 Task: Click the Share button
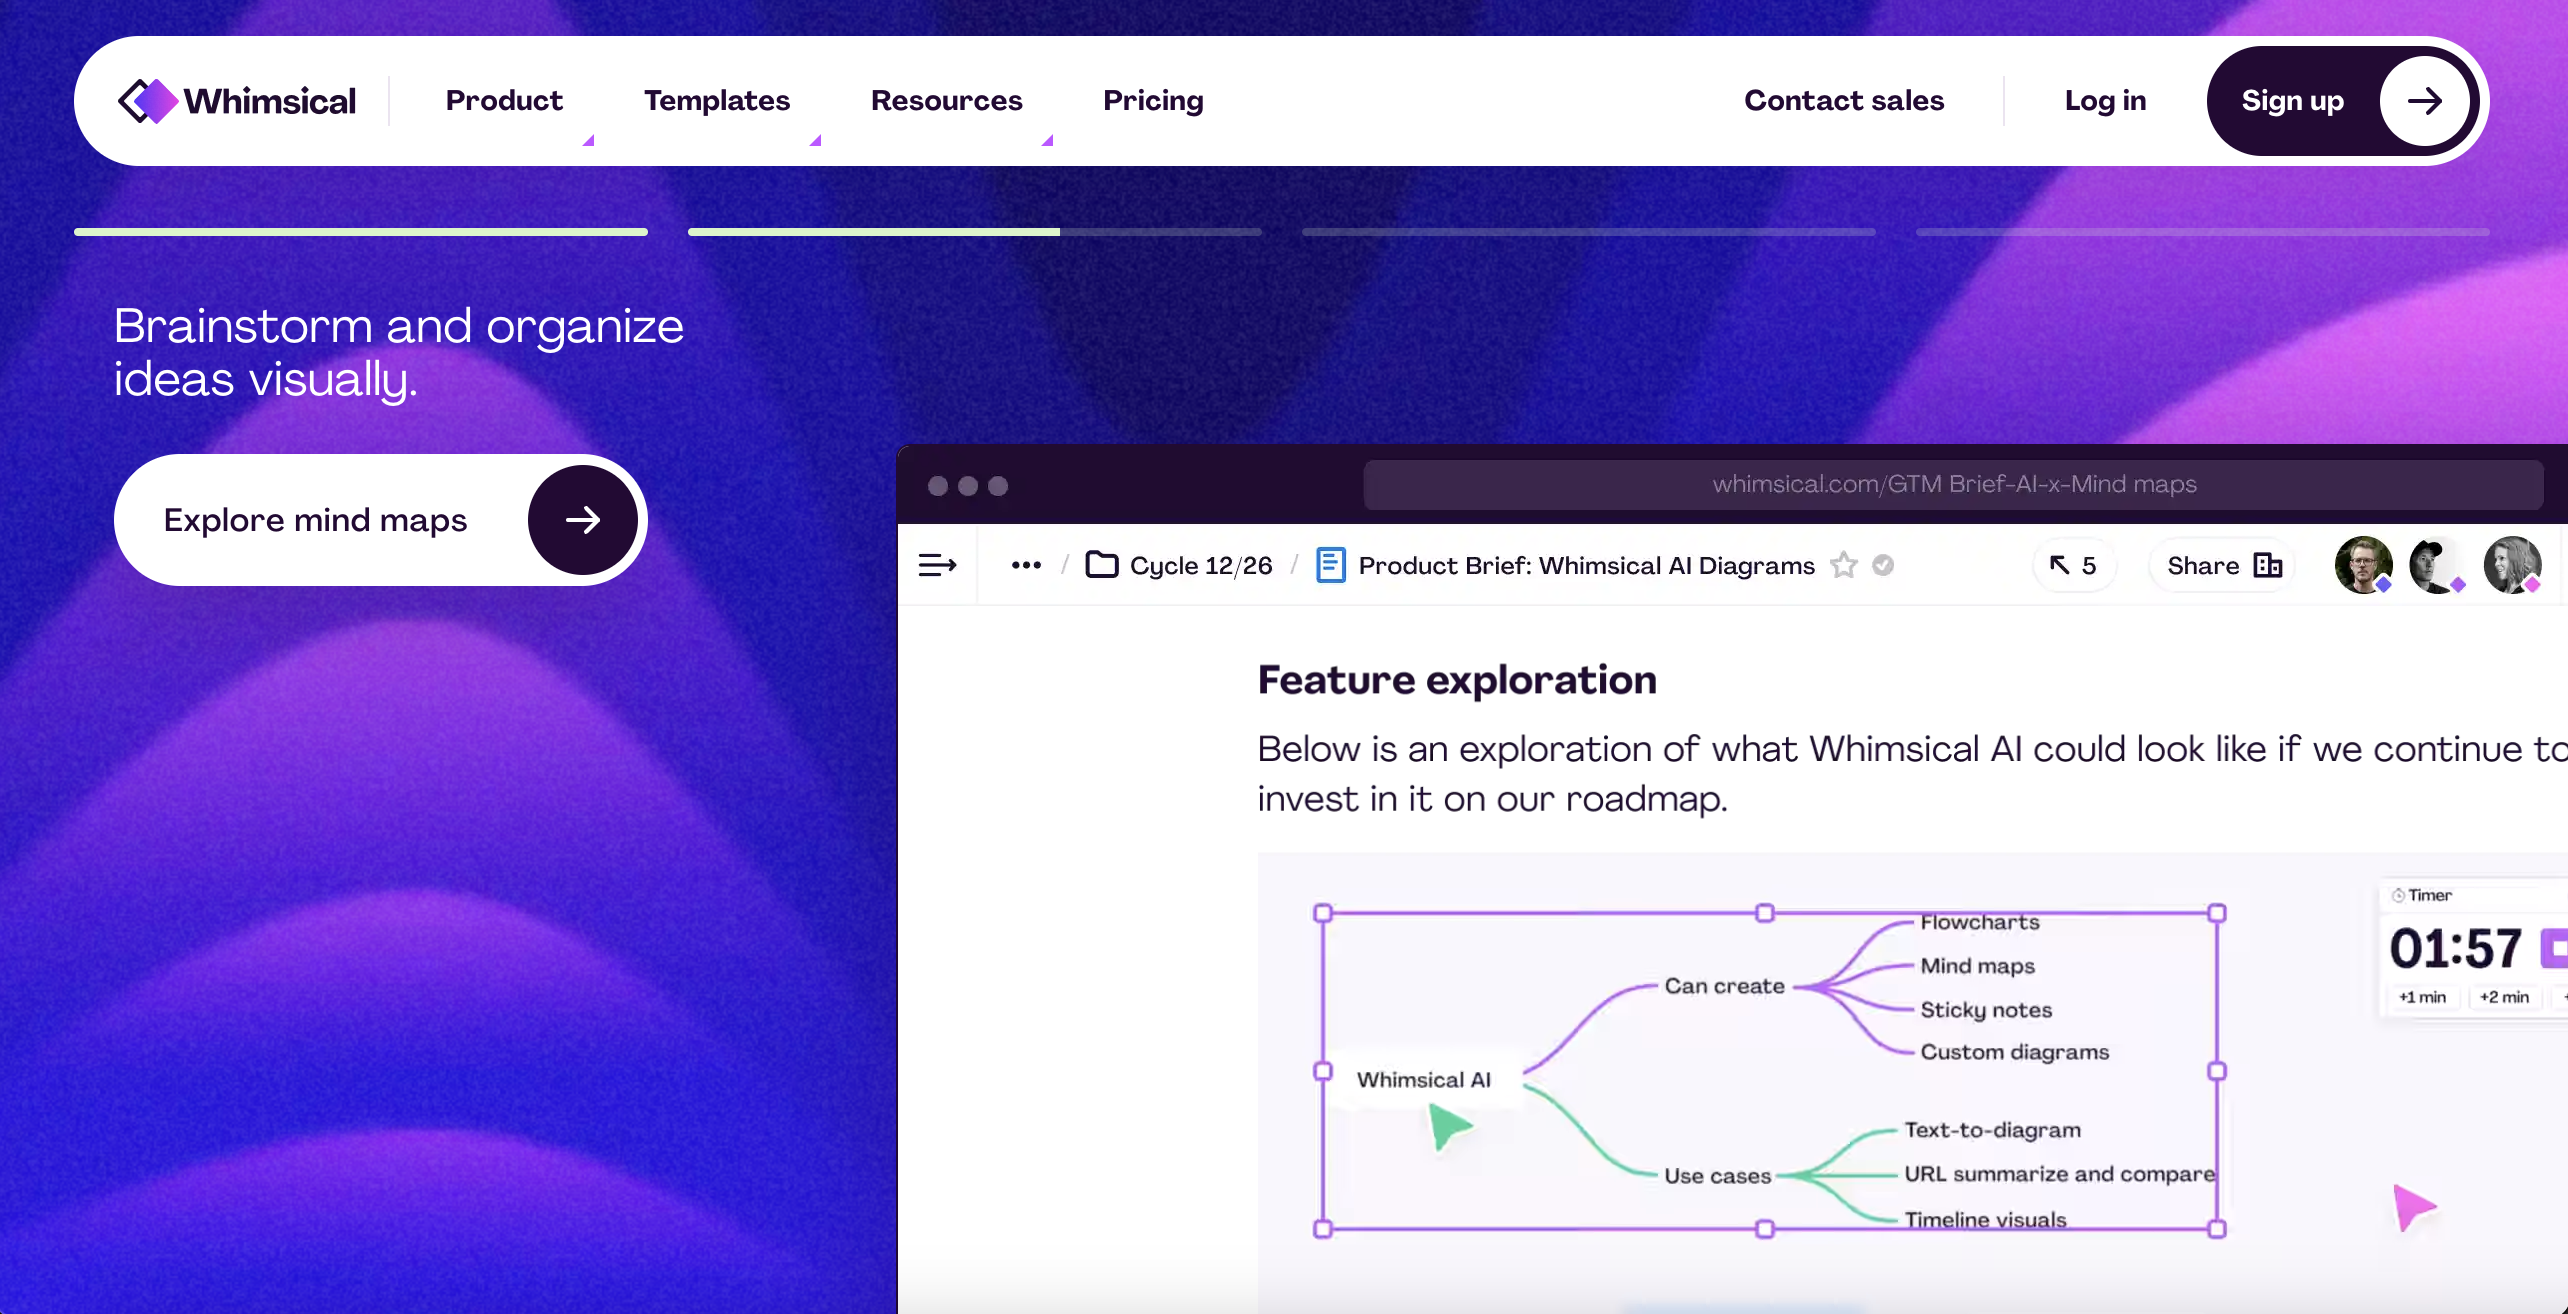pyautogui.click(x=2222, y=566)
